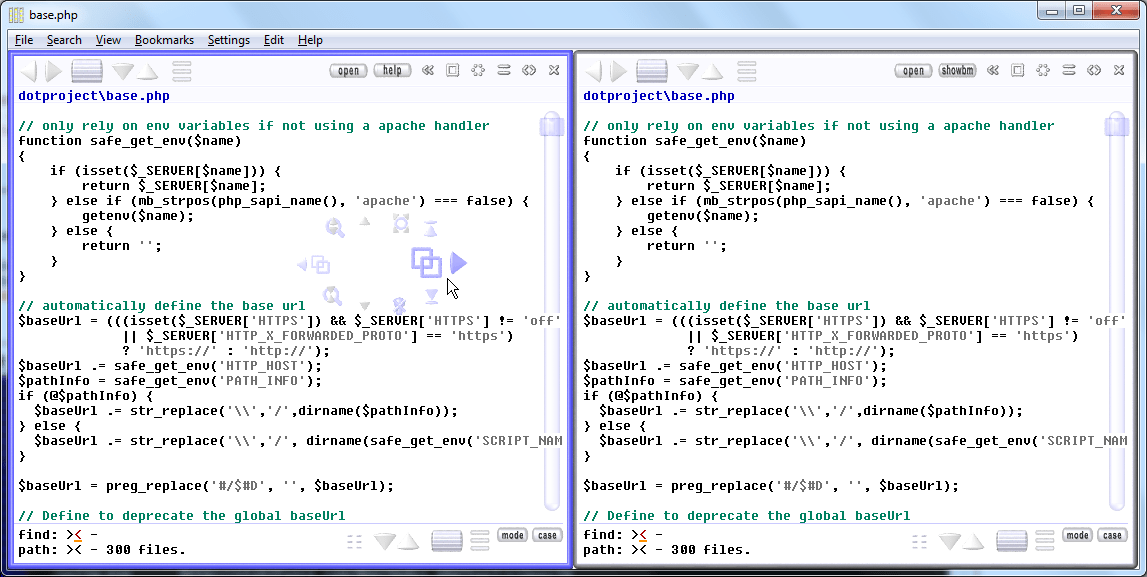1147x577 pixels.
Task: Close the left pane with X icon
Action: 554,70
